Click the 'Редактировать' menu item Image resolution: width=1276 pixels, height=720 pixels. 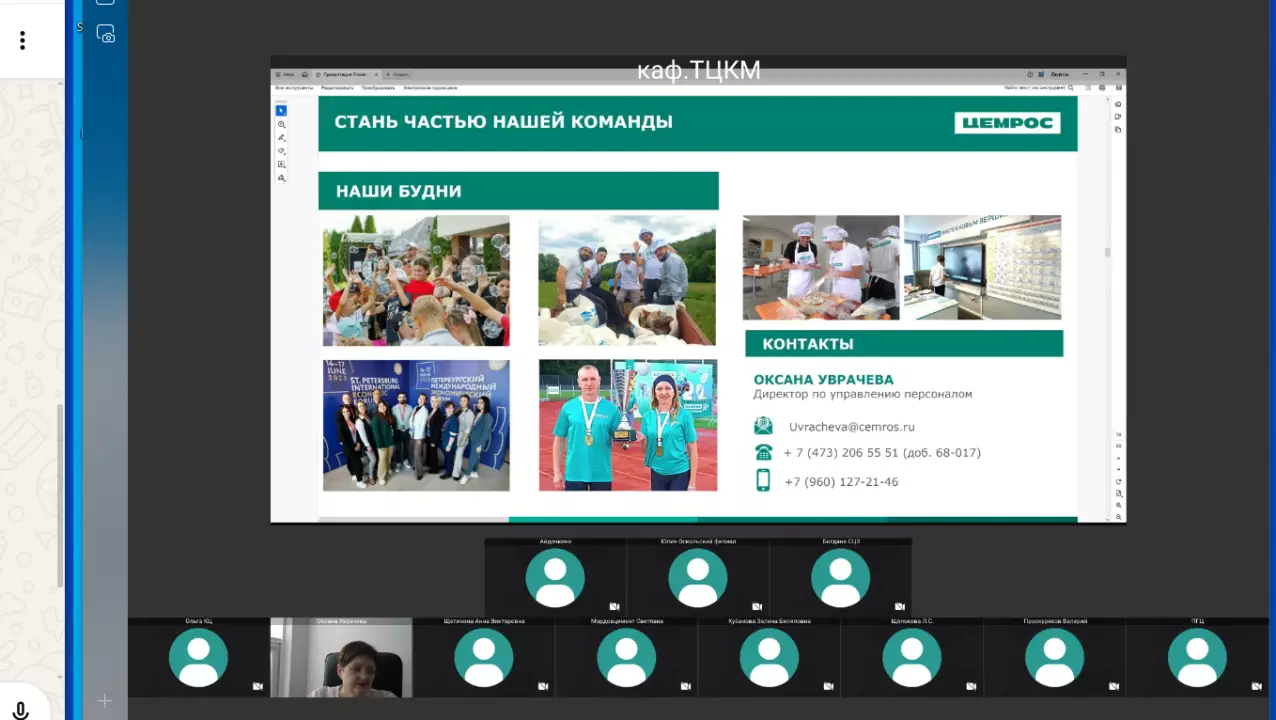tap(337, 88)
